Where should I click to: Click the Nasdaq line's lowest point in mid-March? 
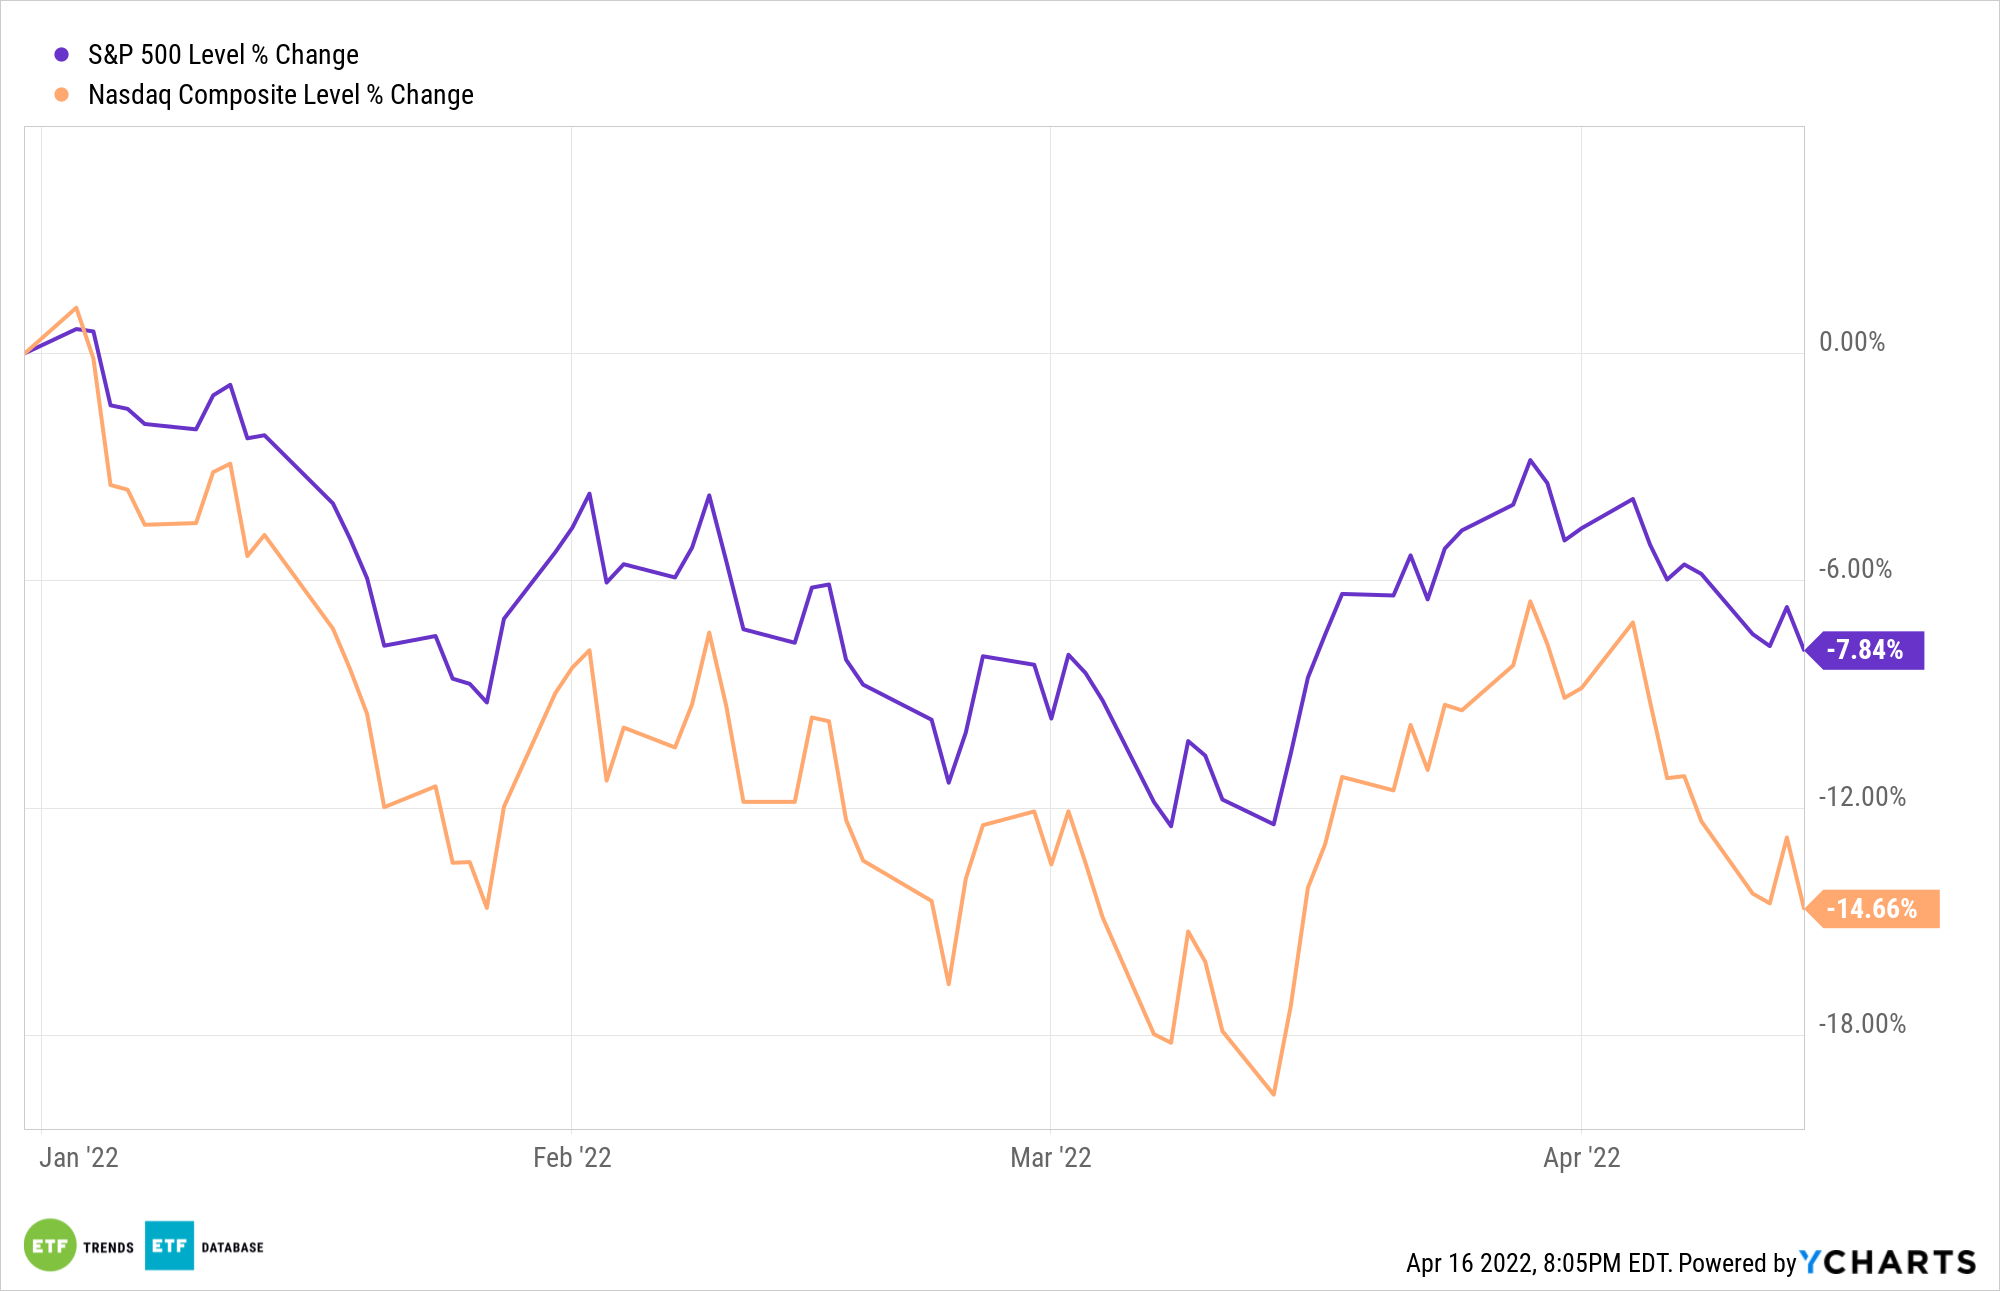[x=1273, y=1094]
